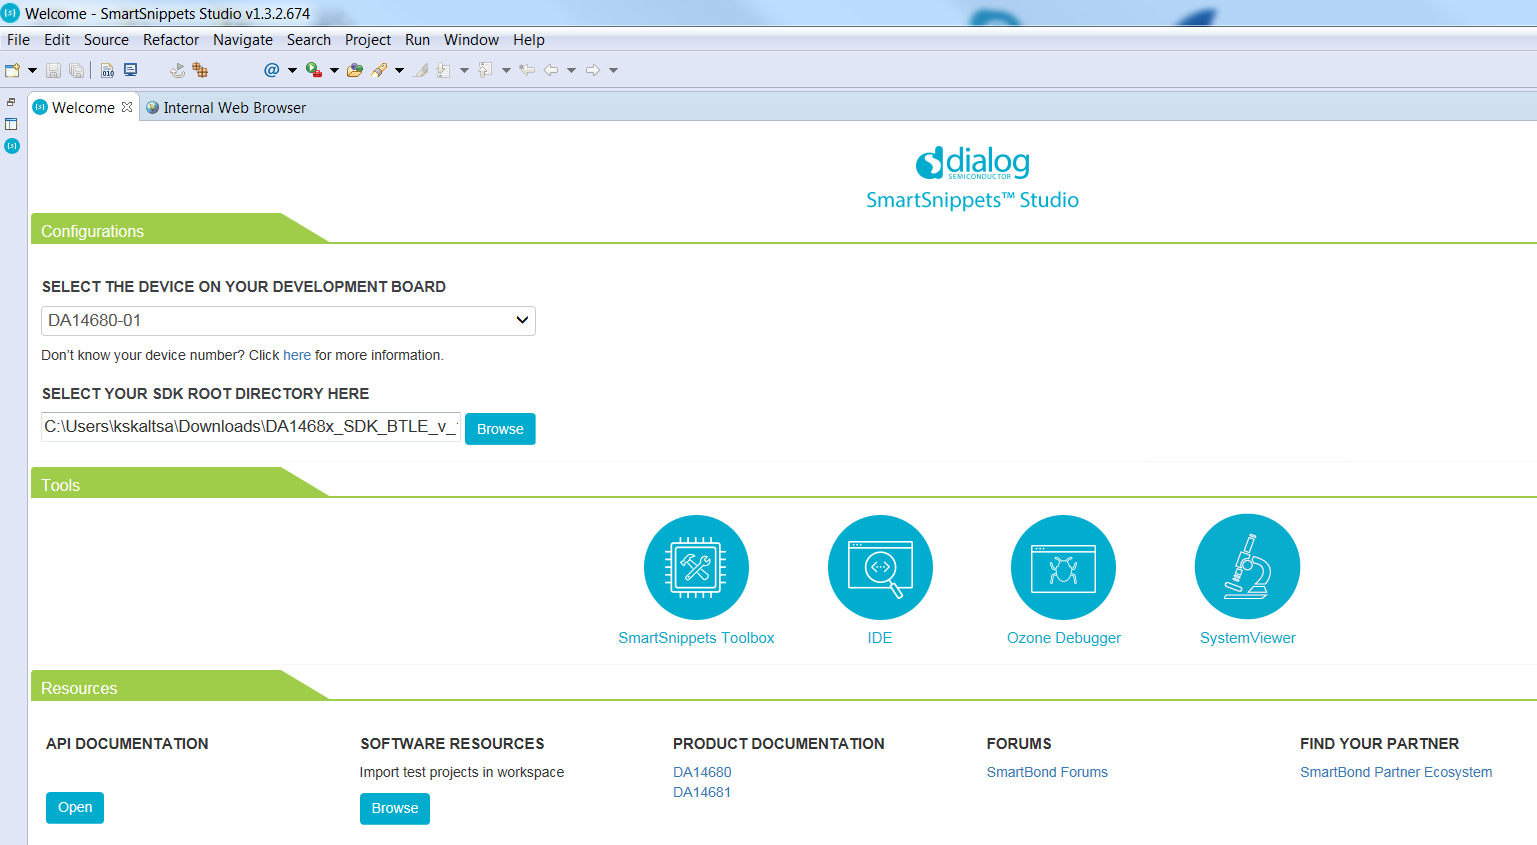Image resolution: width=1537 pixels, height=845 pixels.
Task: Click the Save All icon in toolbar
Action: point(76,70)
